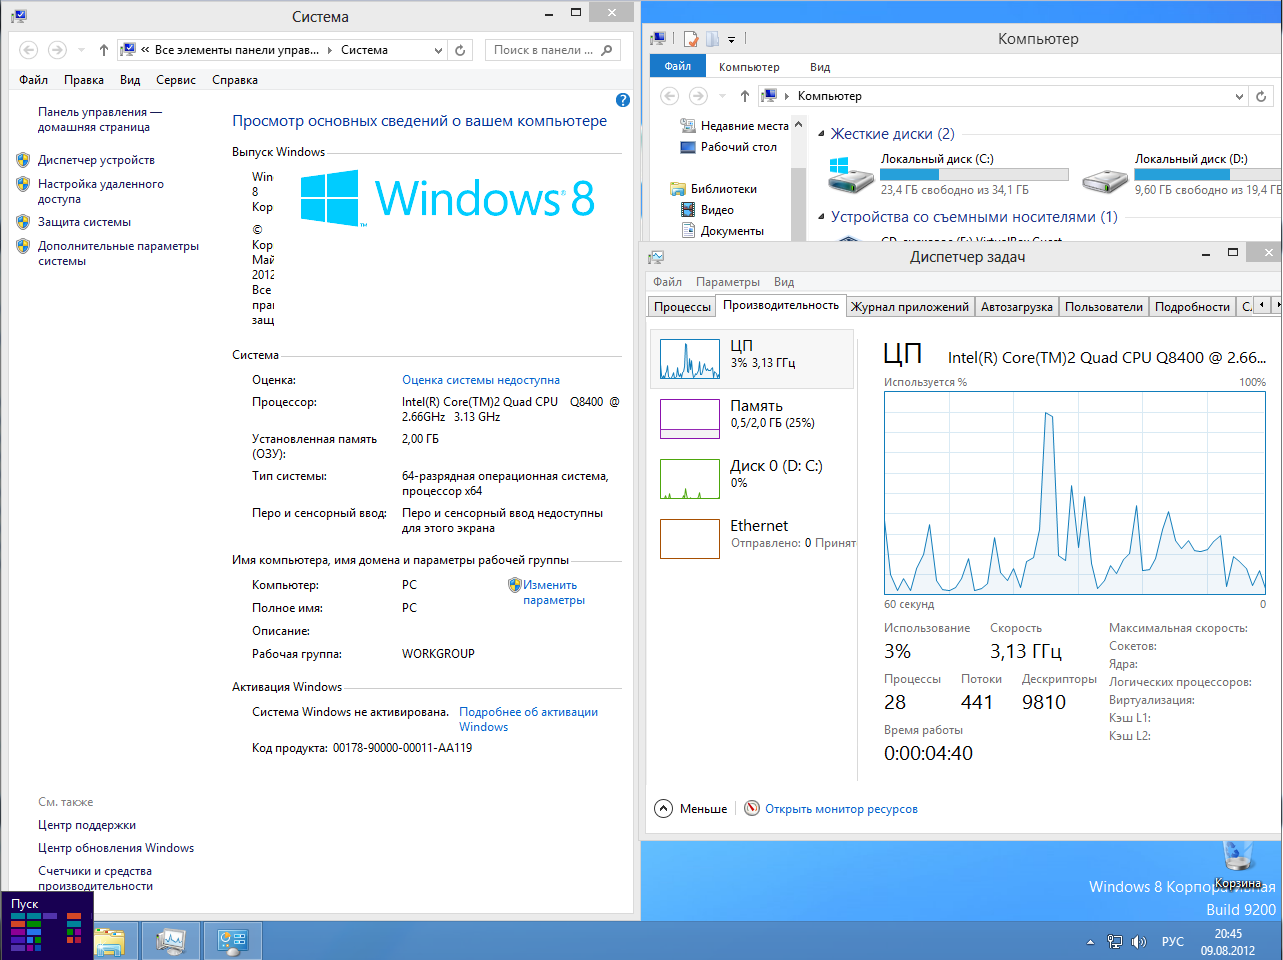Go up one level in the Компьютер window
1283x960 pixels.
tap(745, 96)
